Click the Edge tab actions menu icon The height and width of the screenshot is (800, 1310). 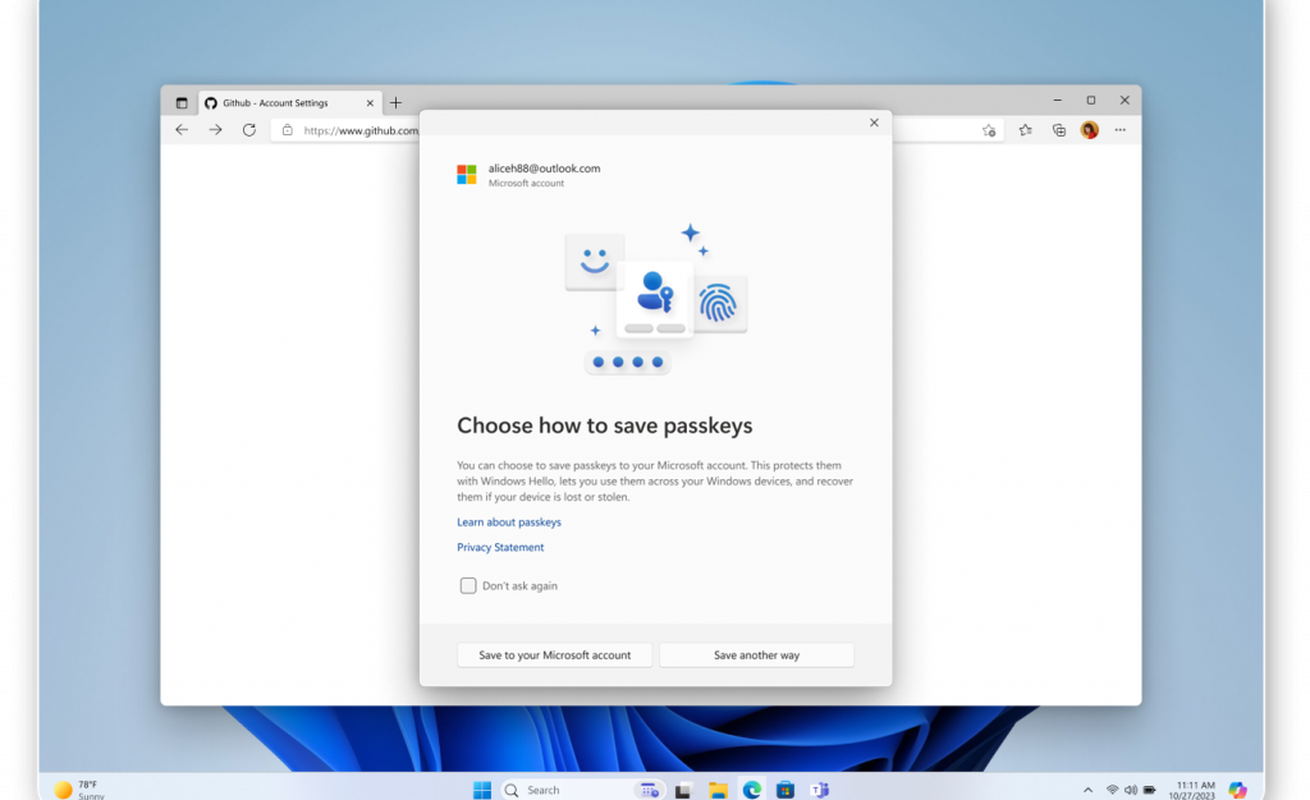(x=181, y=103)
